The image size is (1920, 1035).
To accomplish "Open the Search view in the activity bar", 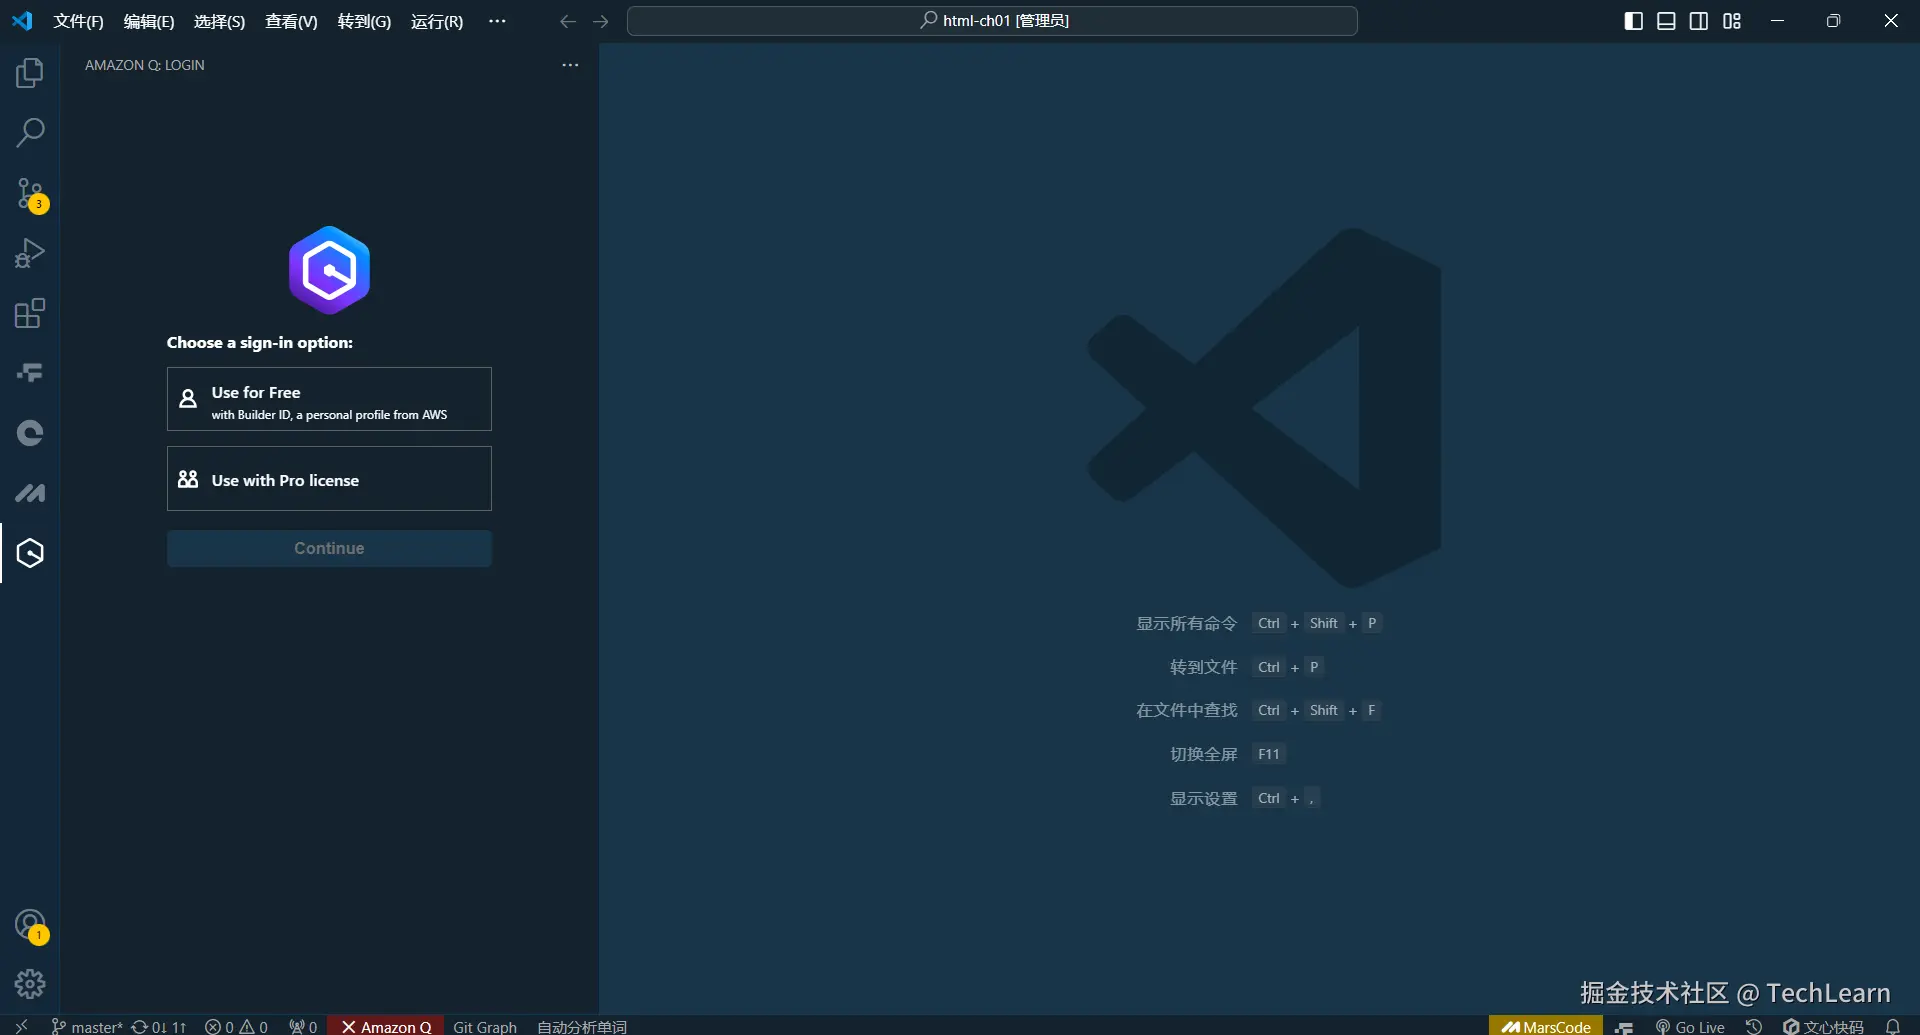I will tap(30, 132).
